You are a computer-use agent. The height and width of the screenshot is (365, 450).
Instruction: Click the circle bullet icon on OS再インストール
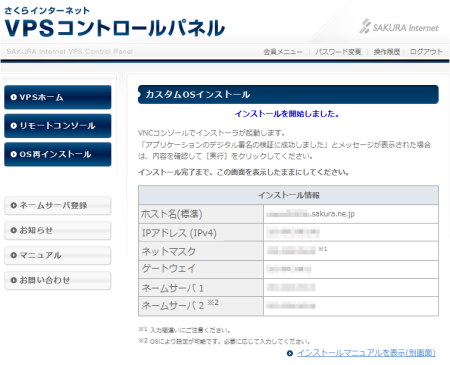[x=14, y=154]
